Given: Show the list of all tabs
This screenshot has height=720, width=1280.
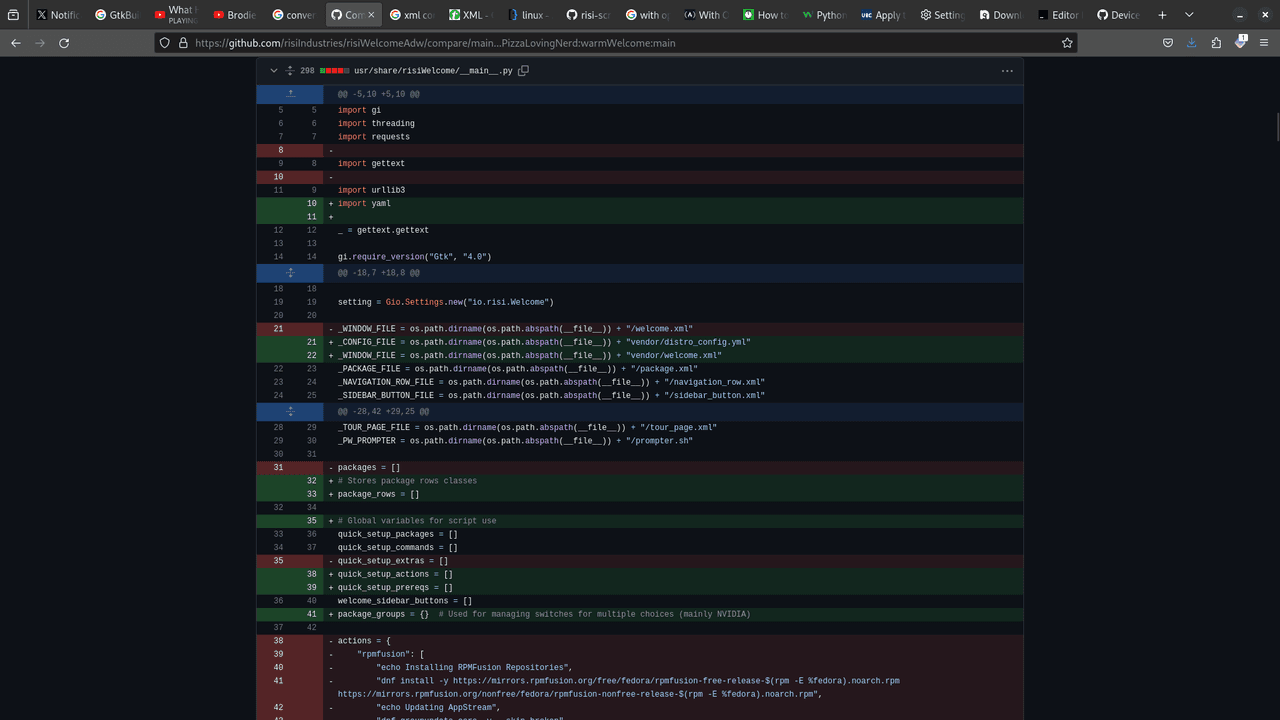Looking at the screenshot, I should click(x=1189, y=15).
